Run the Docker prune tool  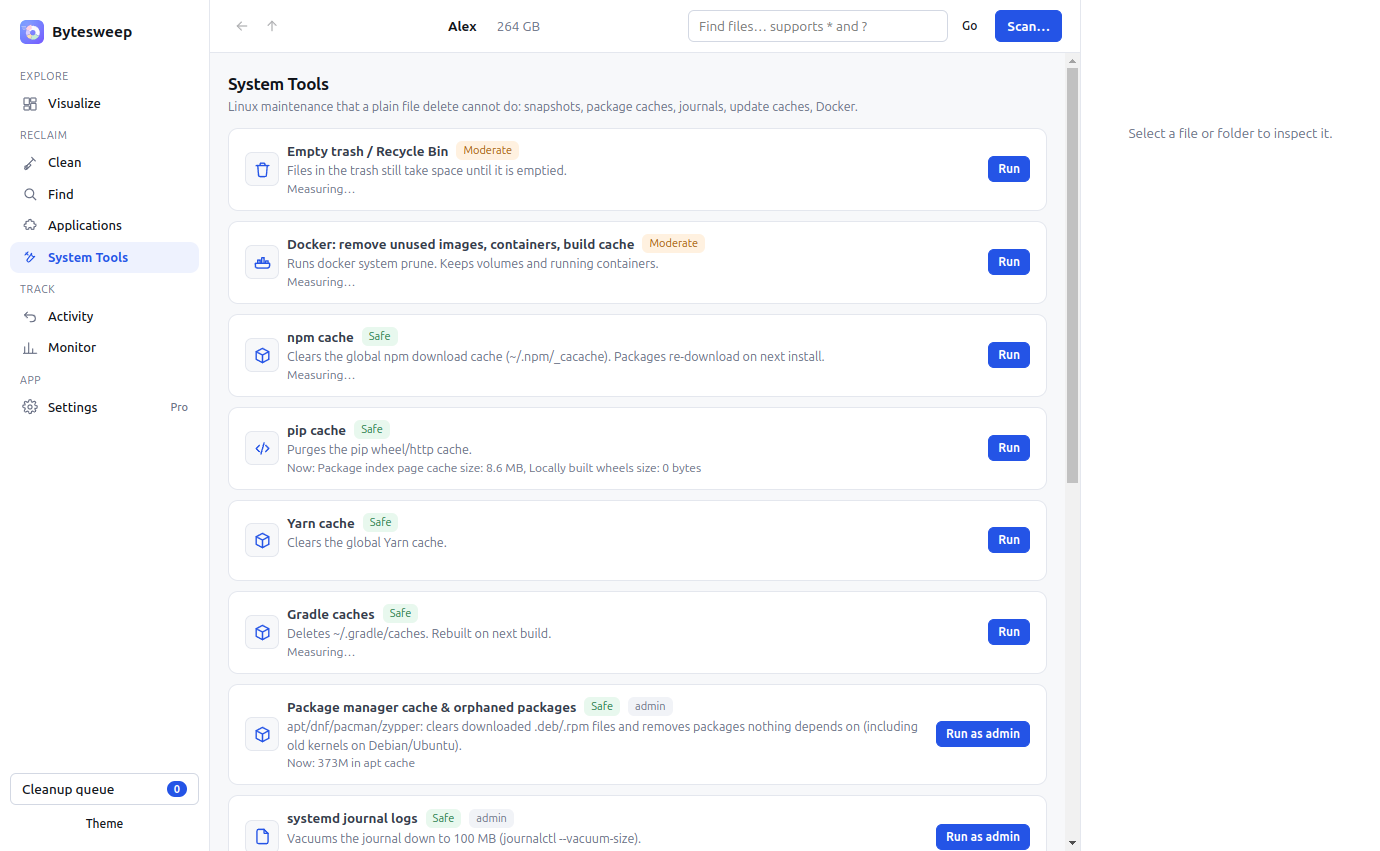point(1009,262)
